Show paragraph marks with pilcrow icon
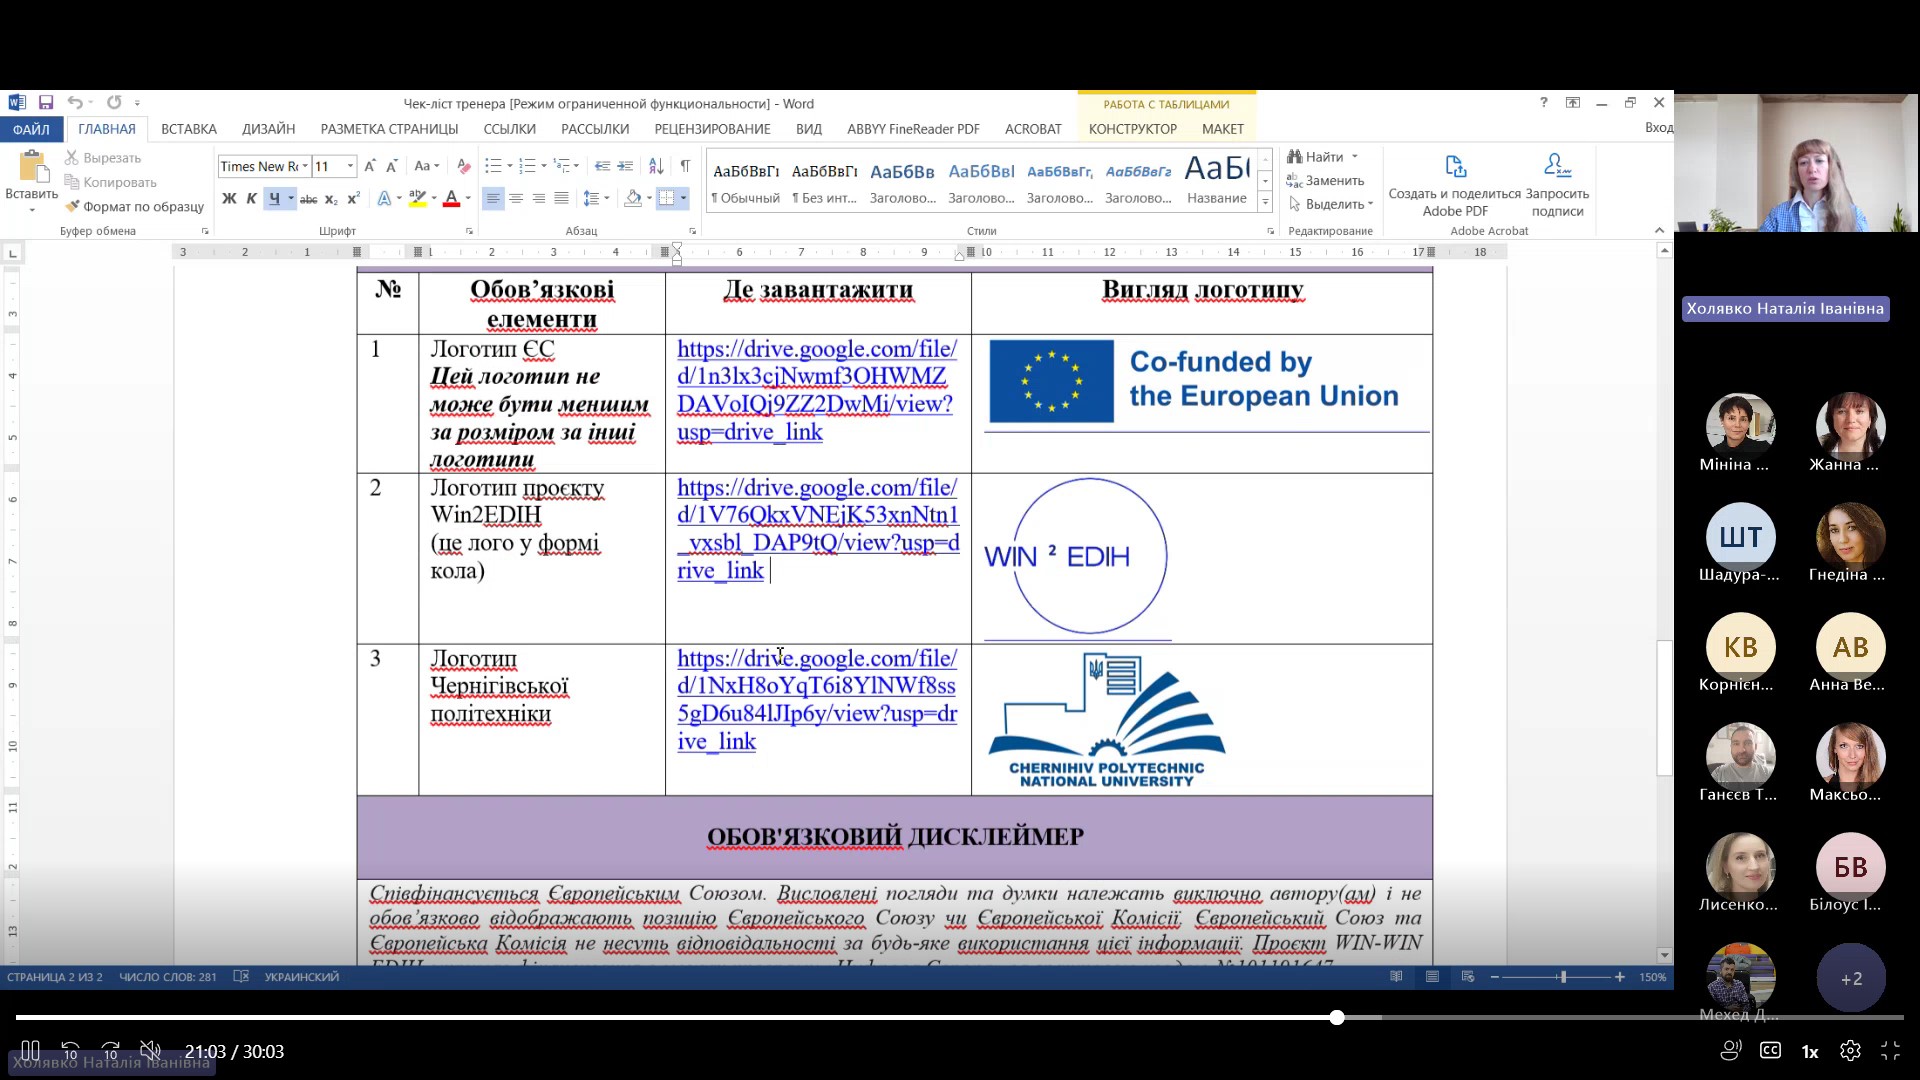 [x=685, y=166]
